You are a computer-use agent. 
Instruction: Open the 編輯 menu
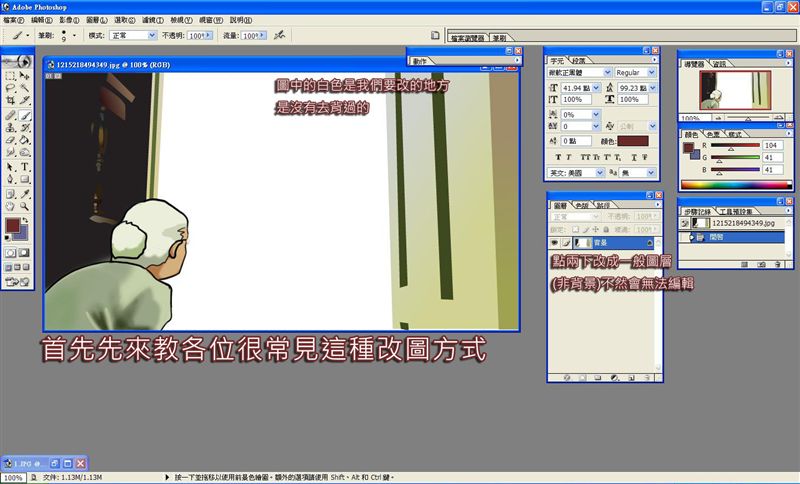pos(41,20)
